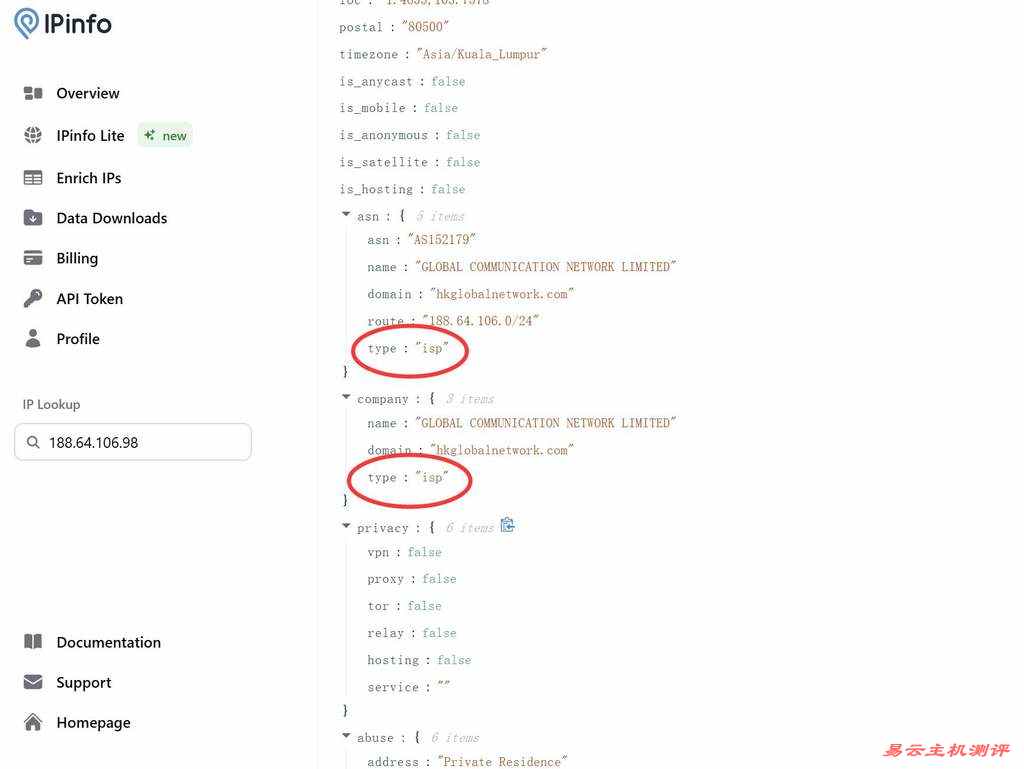Image resolution: width=1024 pixels, height=769 pixels.
Task: Click the privacy 6 items count label
Action: coord(470,527)
